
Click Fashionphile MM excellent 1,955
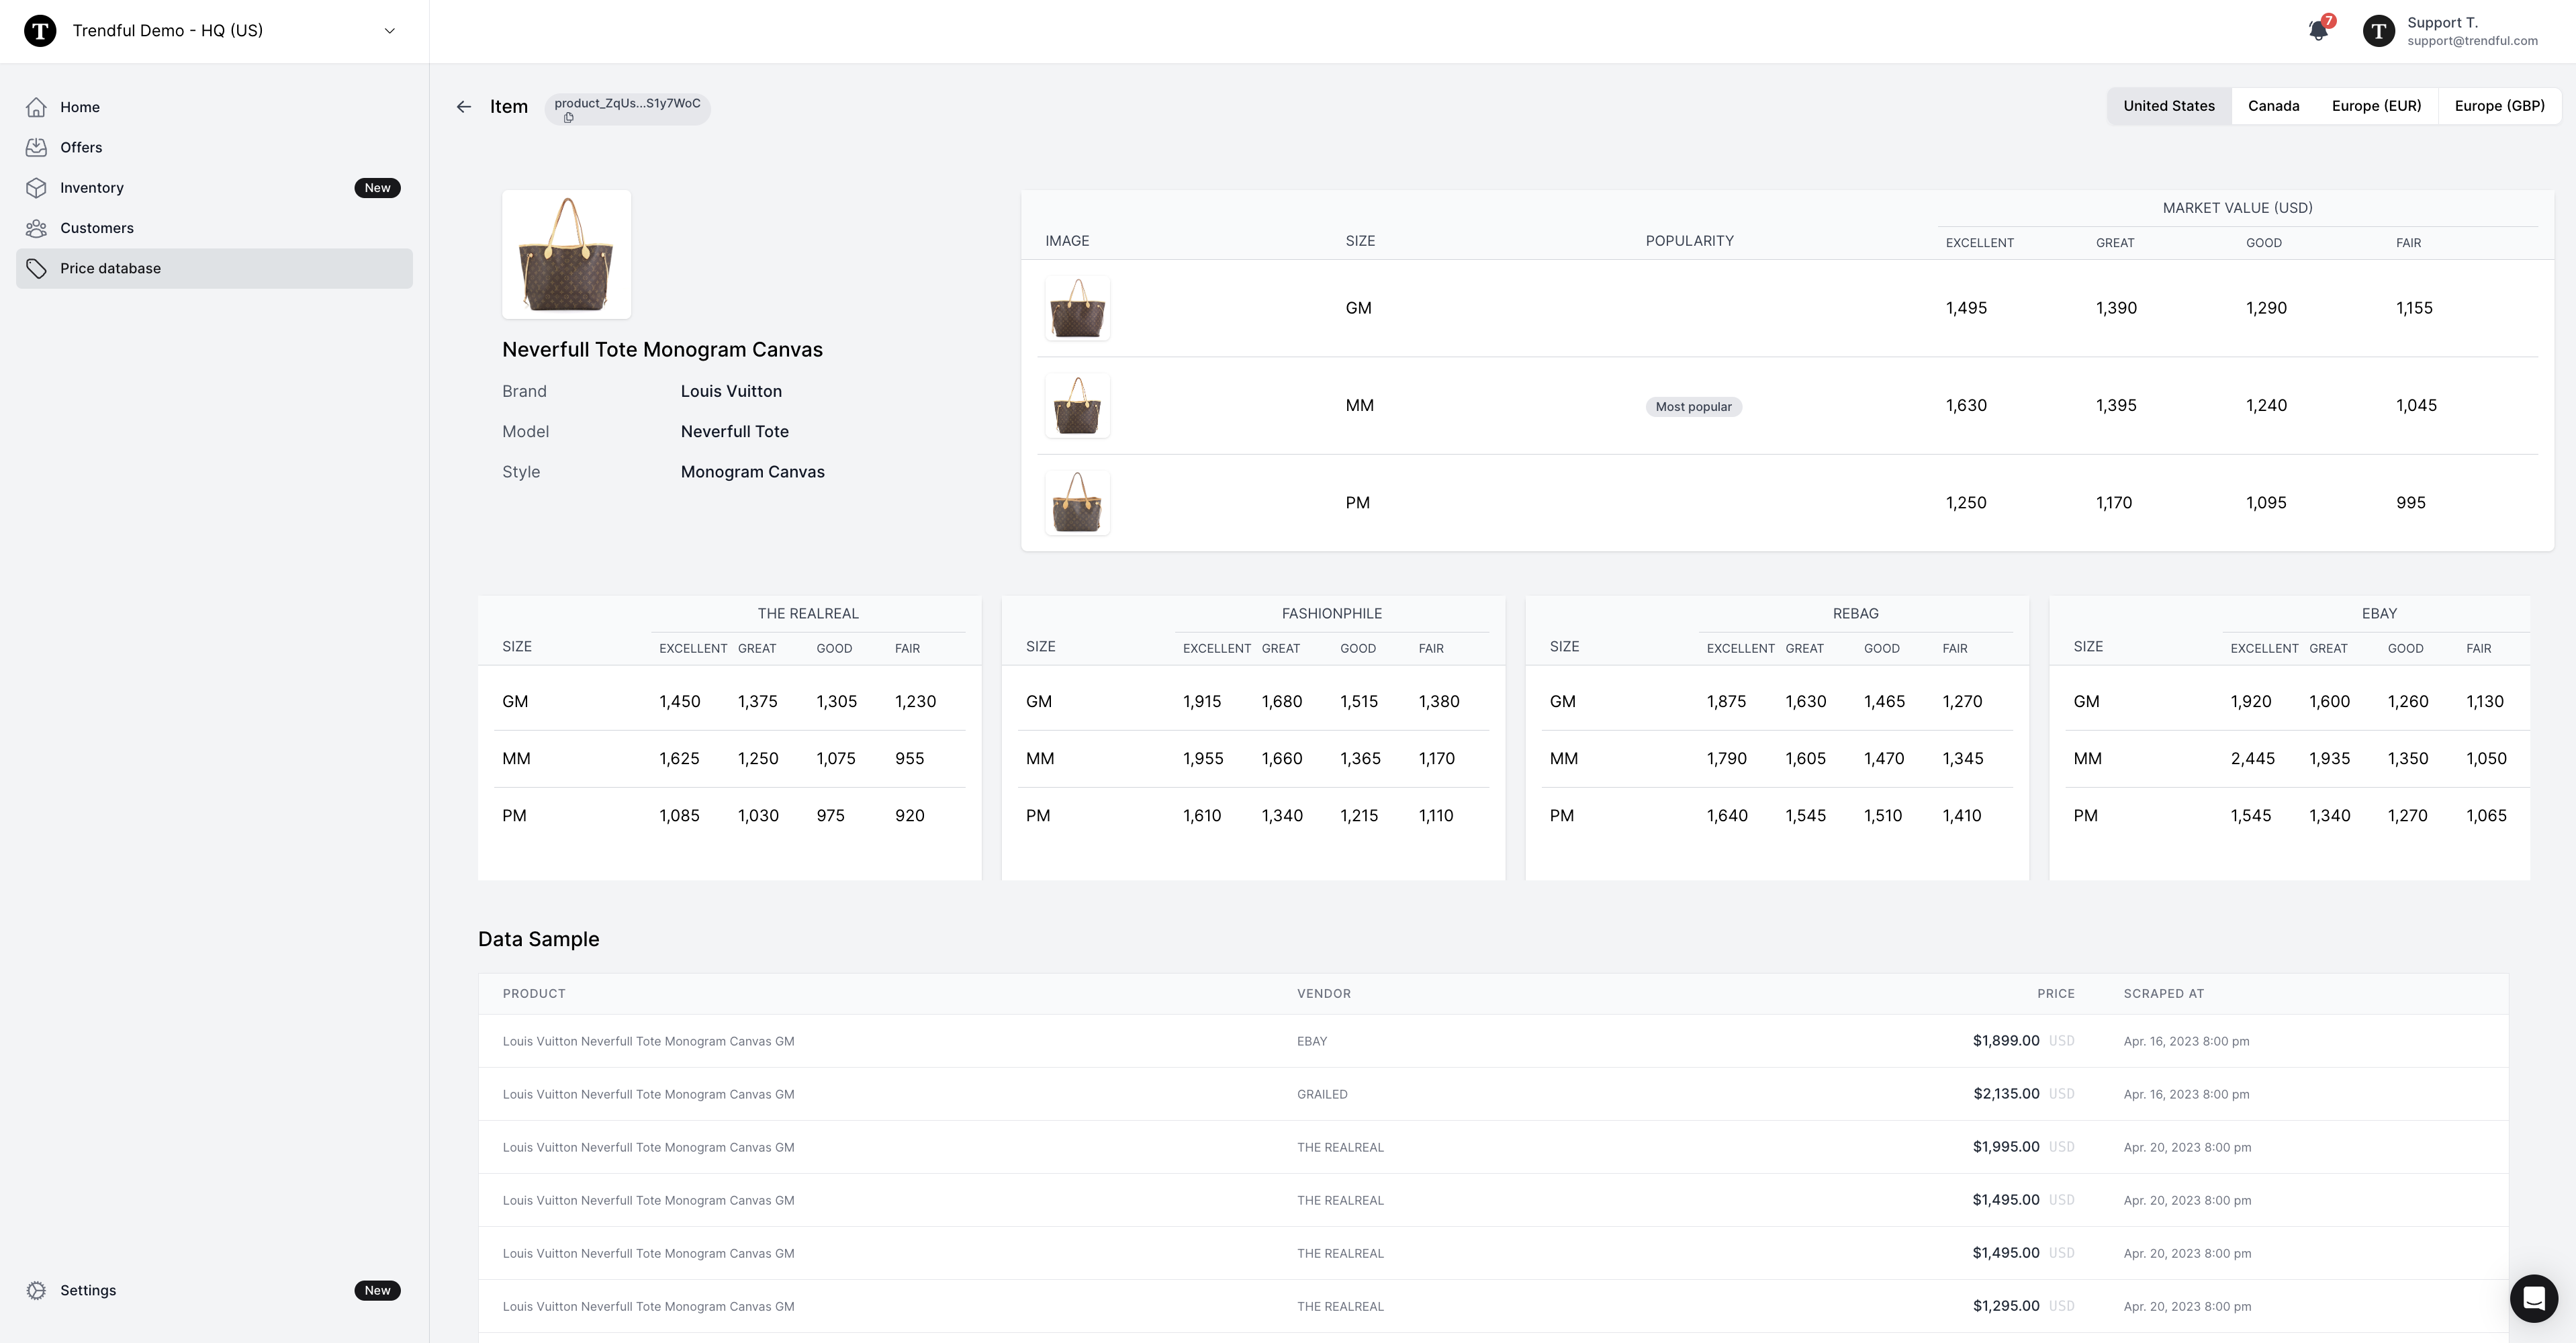[1203, 758]
